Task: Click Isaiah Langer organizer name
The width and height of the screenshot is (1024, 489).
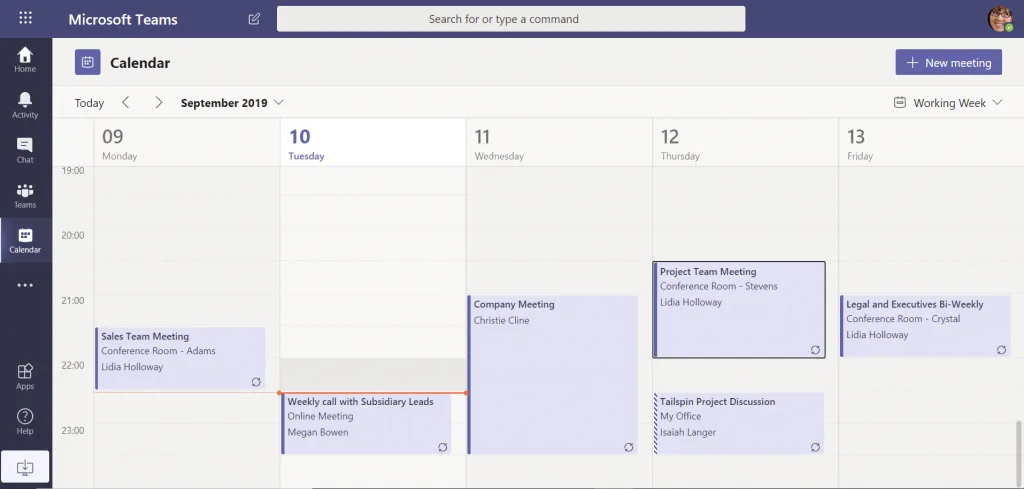Action: [688, 432]
